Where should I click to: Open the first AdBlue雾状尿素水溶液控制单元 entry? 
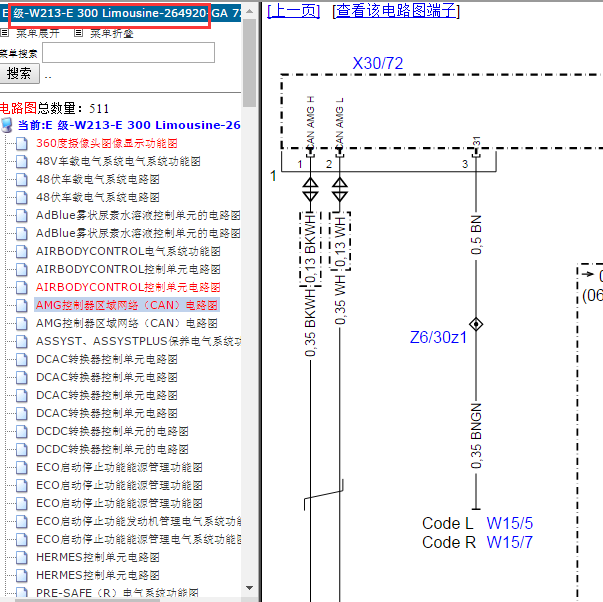(138, 215)
